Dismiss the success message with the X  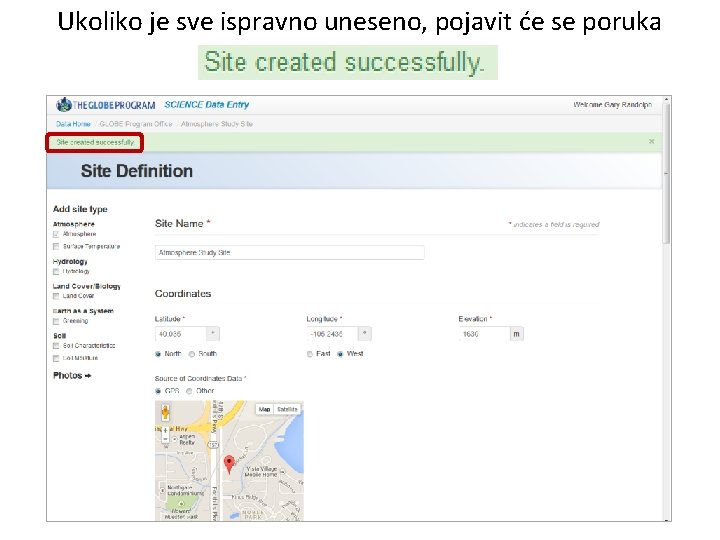[652, 141]
